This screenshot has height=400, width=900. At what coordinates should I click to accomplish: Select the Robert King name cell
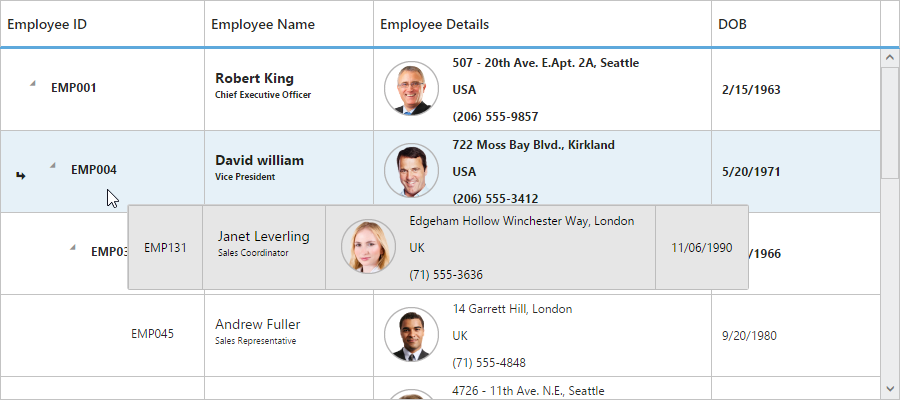click(x=254, y=78)
